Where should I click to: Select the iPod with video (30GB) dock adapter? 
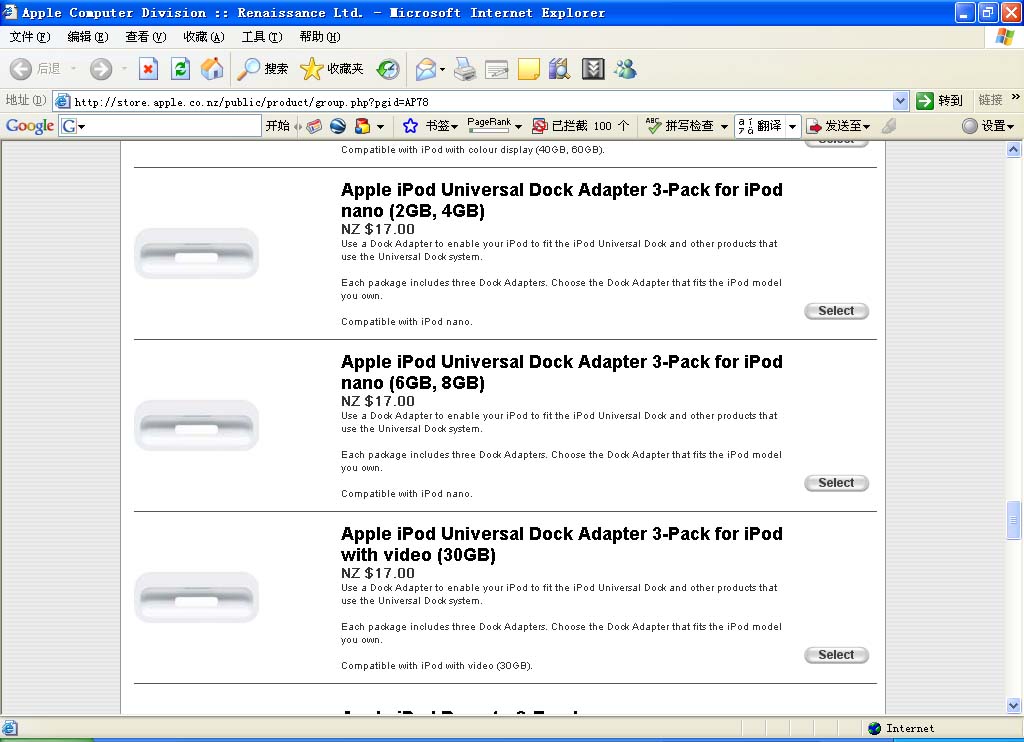836,654
